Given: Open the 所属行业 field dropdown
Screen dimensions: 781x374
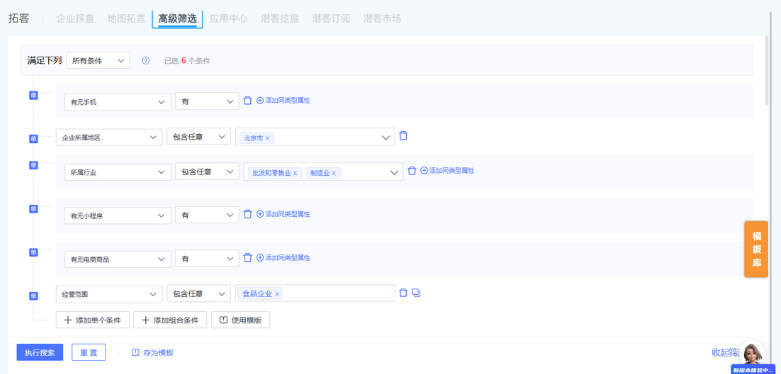Looking at the screenshot, I should point(118,172).
